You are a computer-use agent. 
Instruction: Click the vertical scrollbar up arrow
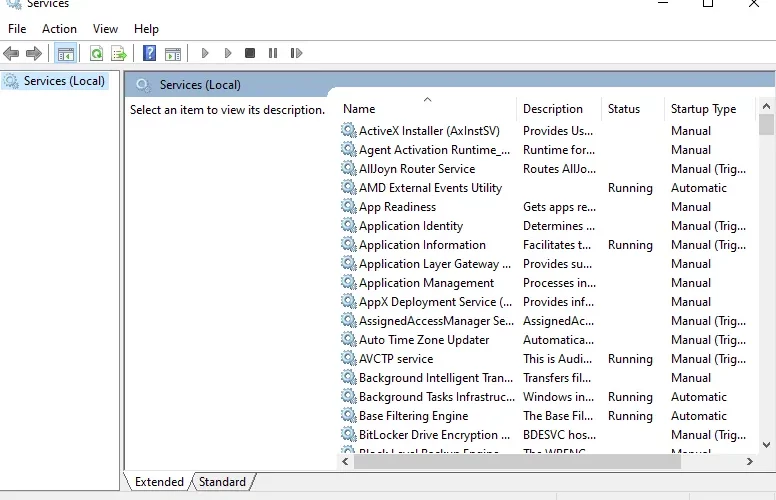click(x=766, y=106)
